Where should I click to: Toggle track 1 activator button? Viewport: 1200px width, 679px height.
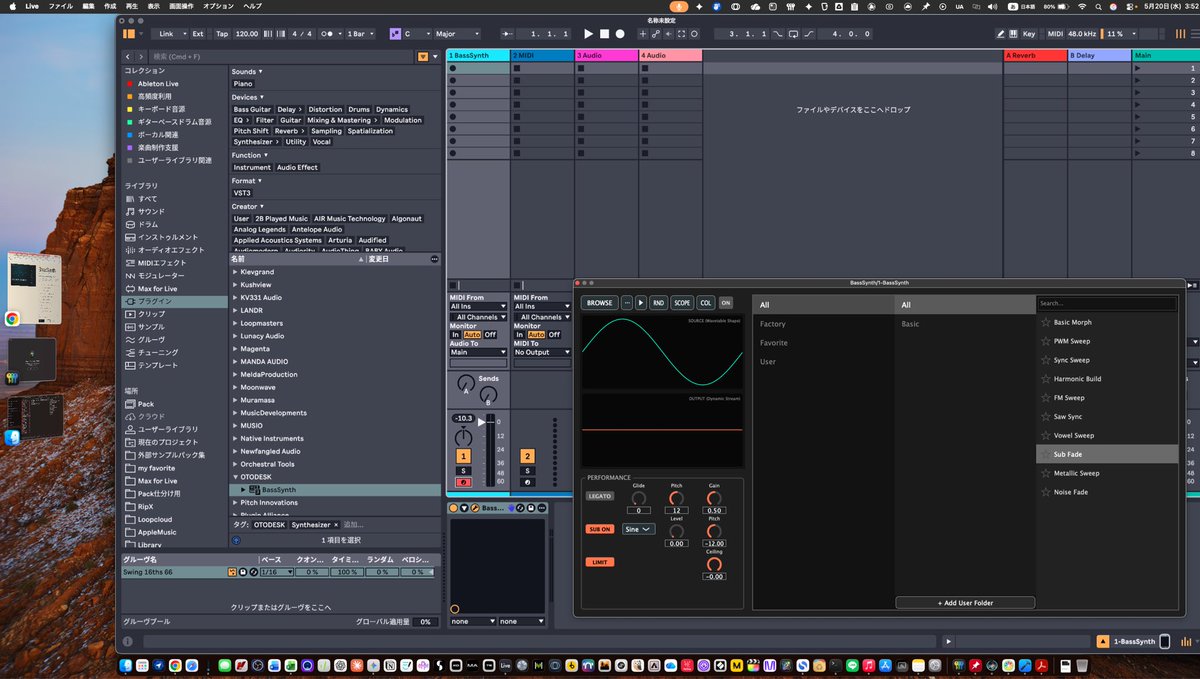(464, 456)
